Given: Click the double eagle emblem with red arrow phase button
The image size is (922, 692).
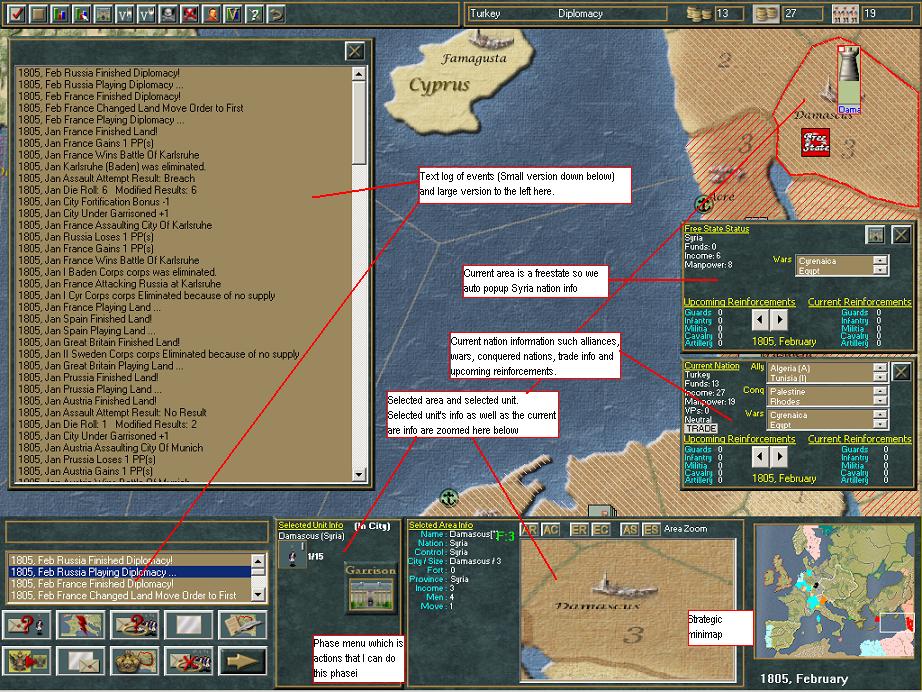Looking at the screenshot, I should [26, 661].
